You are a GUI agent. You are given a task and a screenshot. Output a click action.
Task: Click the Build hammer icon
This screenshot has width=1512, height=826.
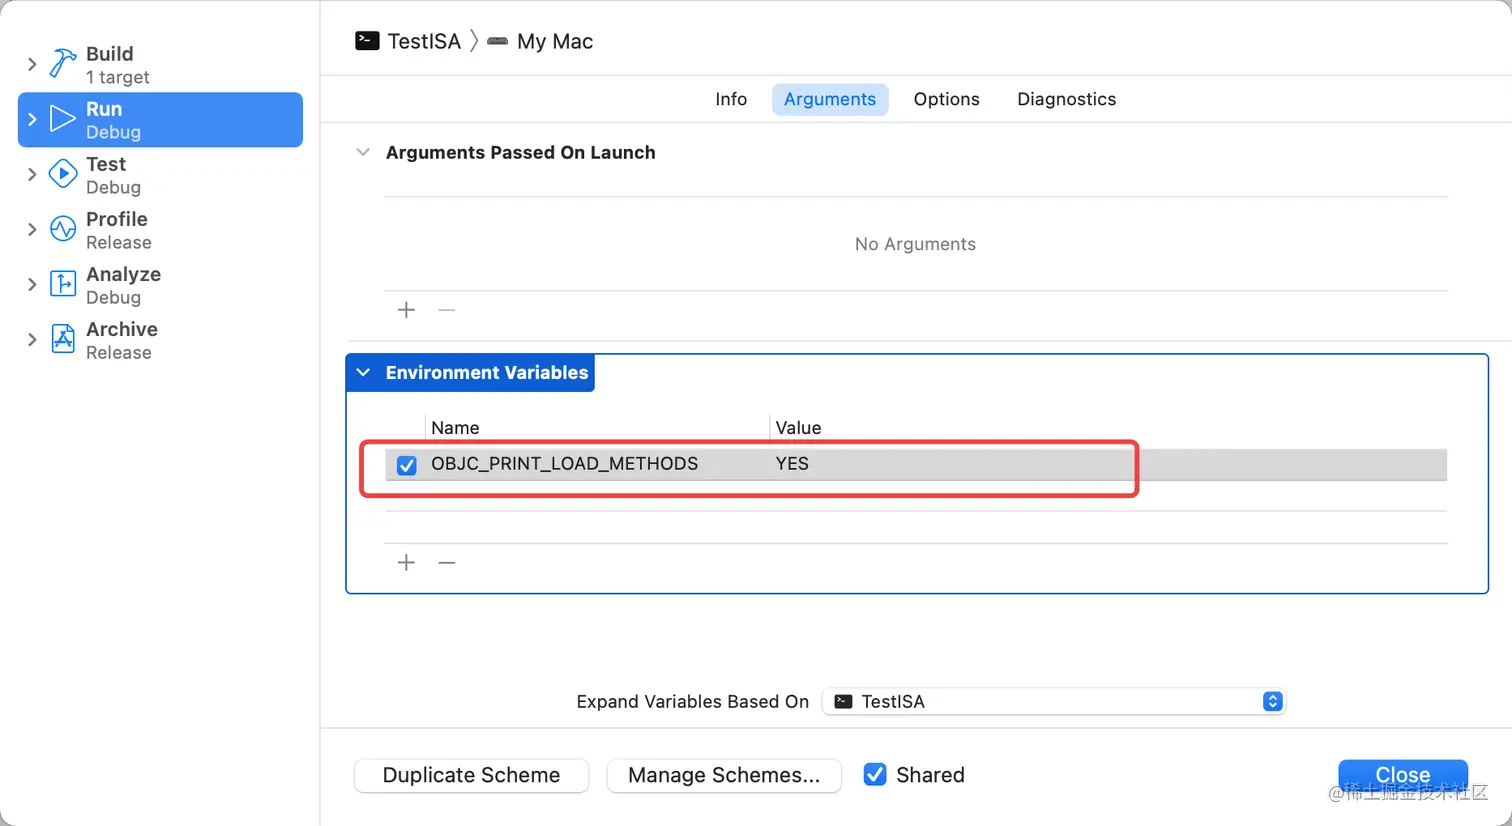(63, 64)
